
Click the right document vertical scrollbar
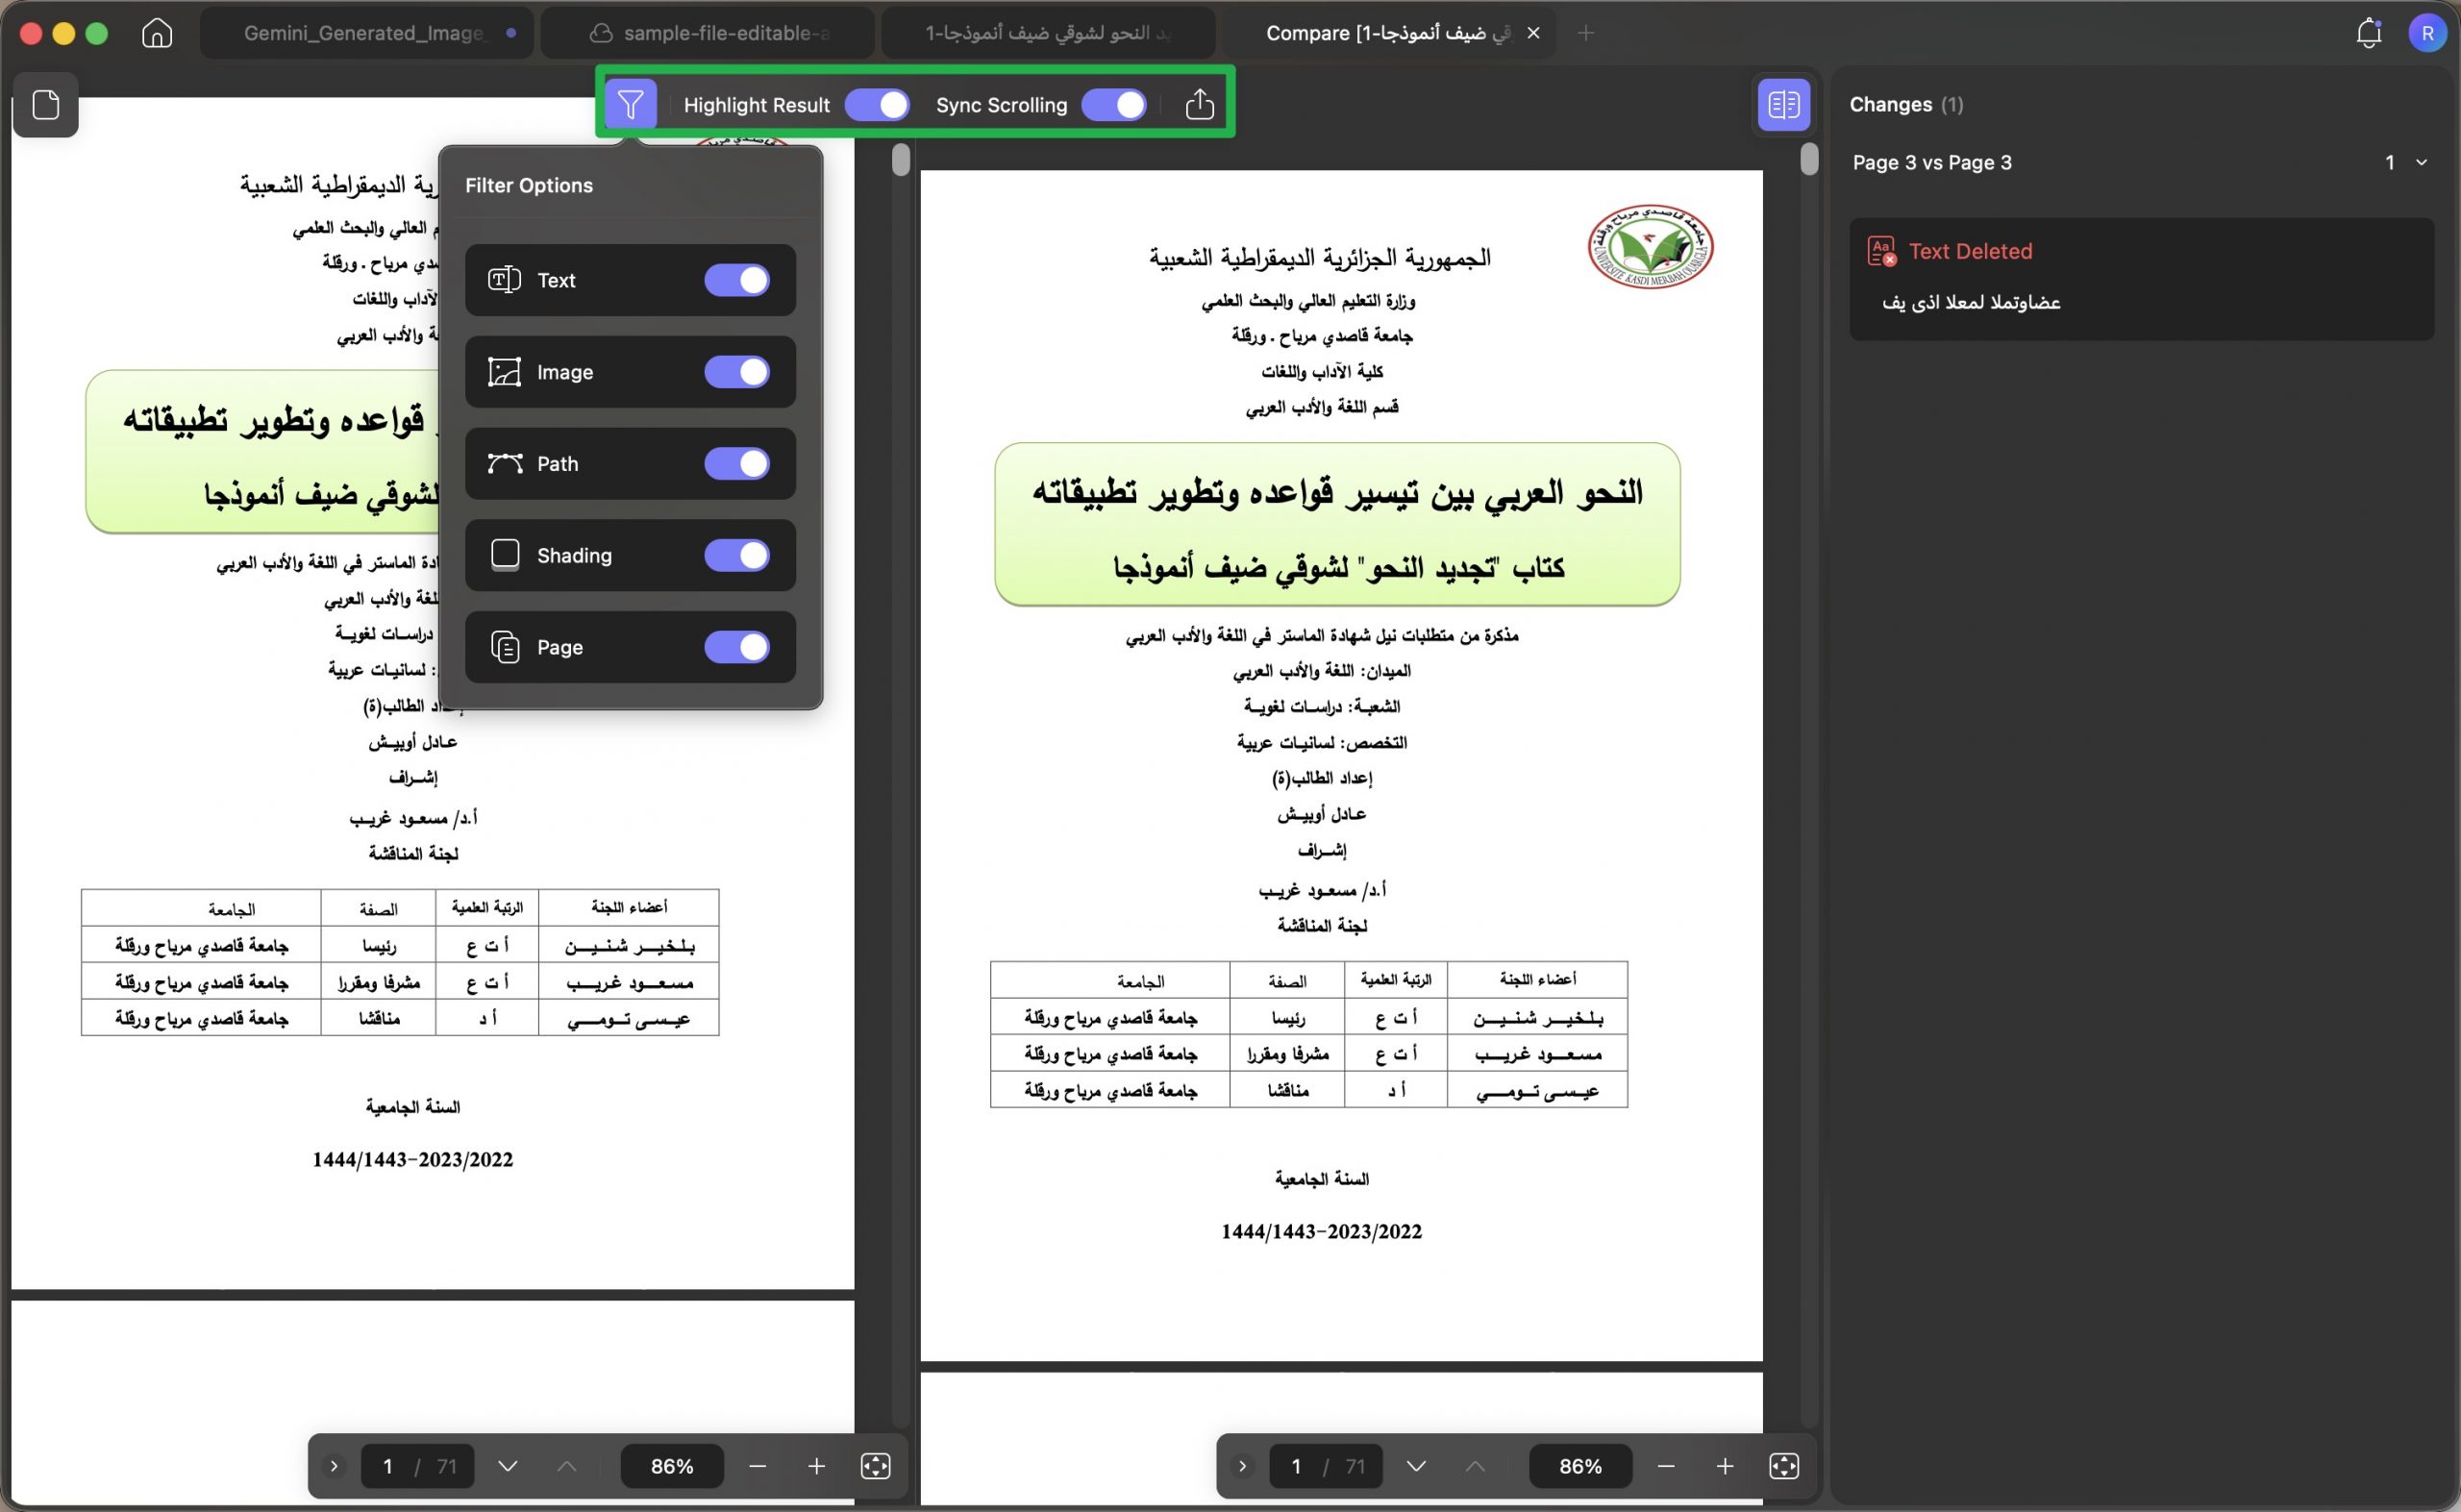pos(1809,160)
